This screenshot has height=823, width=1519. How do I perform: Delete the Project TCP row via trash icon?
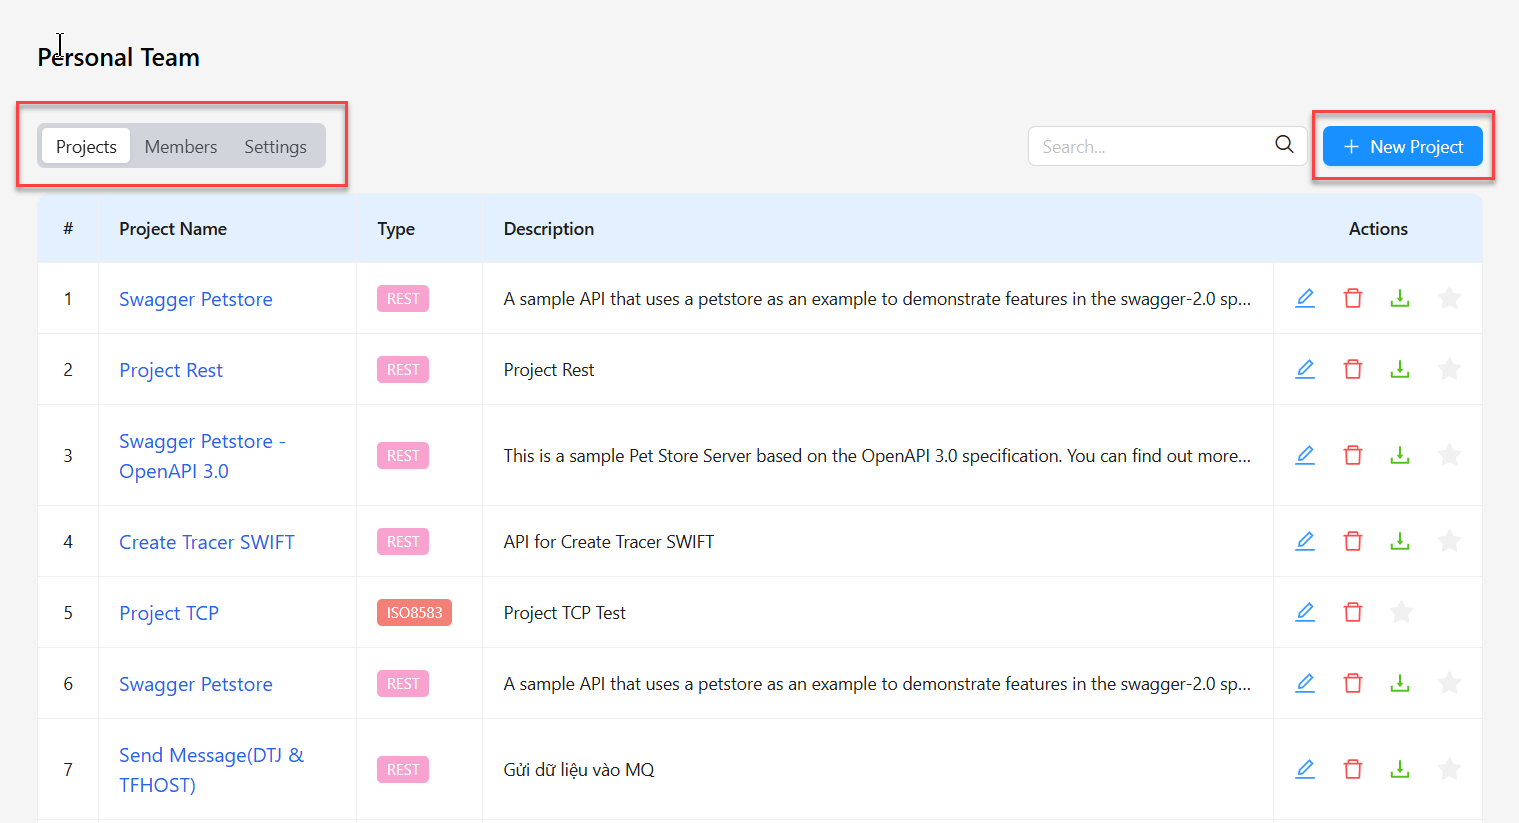click(1353, 612)
